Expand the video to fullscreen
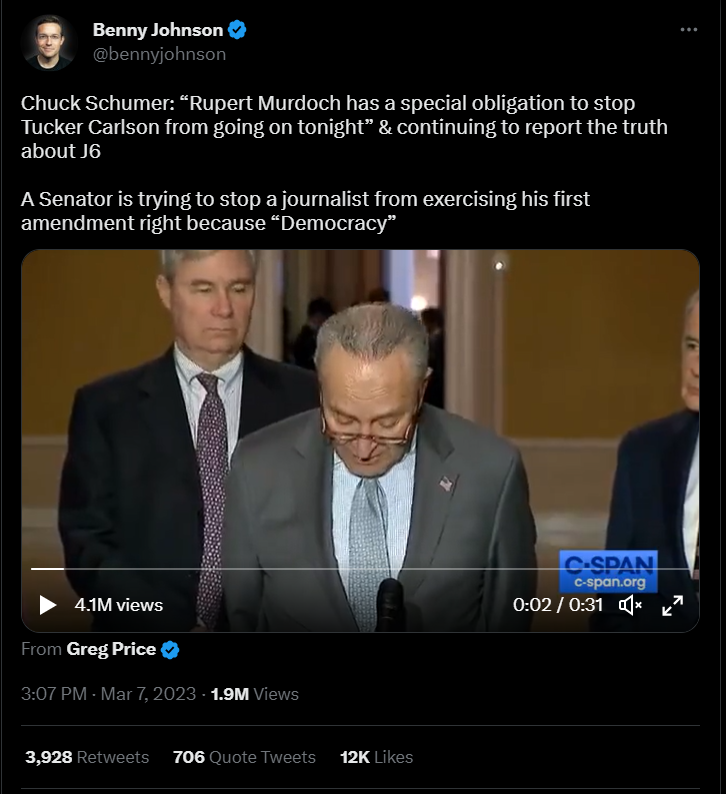The width and height of the screenshot is (726, 794). click(673, 604)
